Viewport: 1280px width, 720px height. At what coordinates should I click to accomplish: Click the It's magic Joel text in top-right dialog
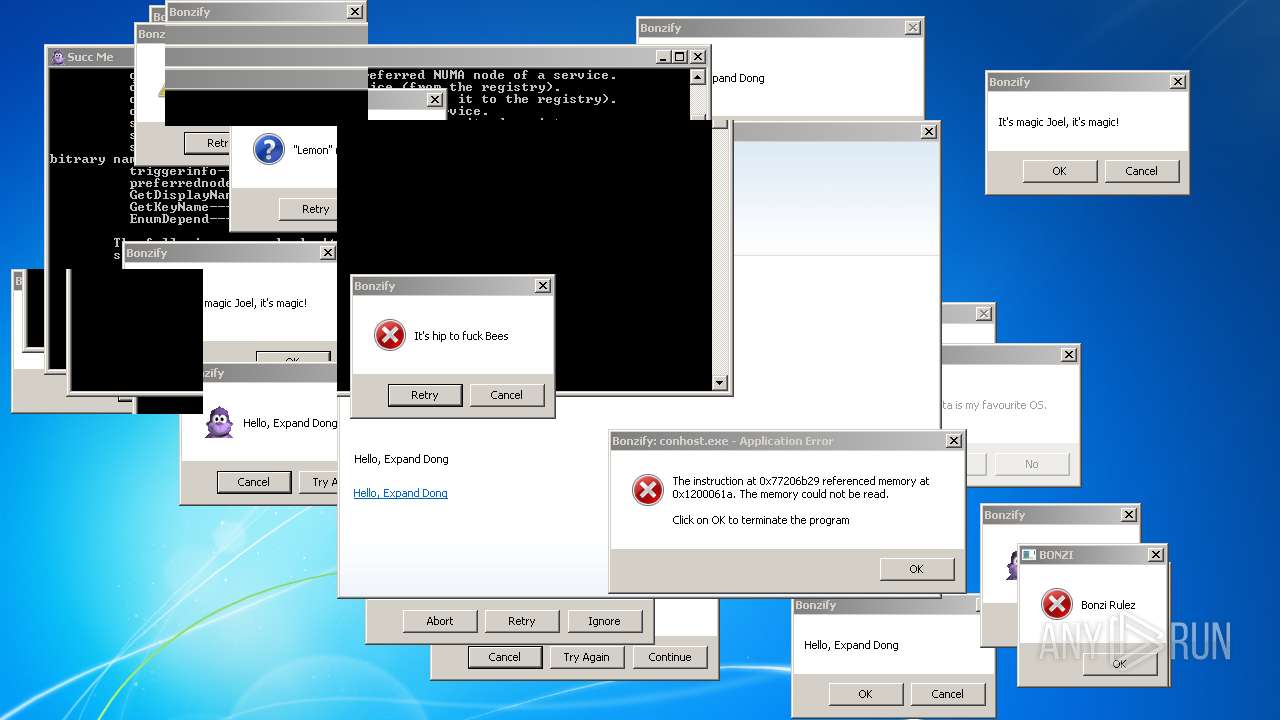[1058, 122]
